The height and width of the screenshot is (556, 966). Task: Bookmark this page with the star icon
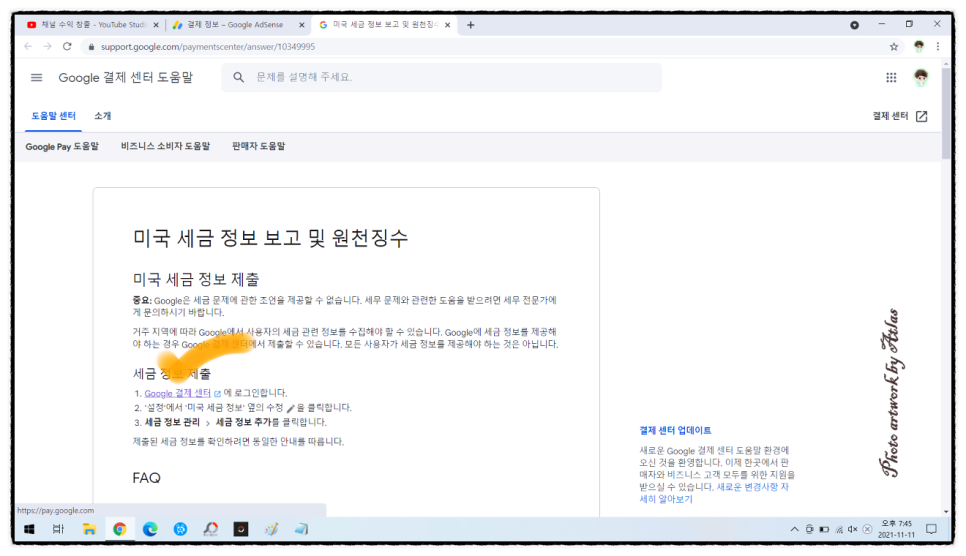pos(894,47)
